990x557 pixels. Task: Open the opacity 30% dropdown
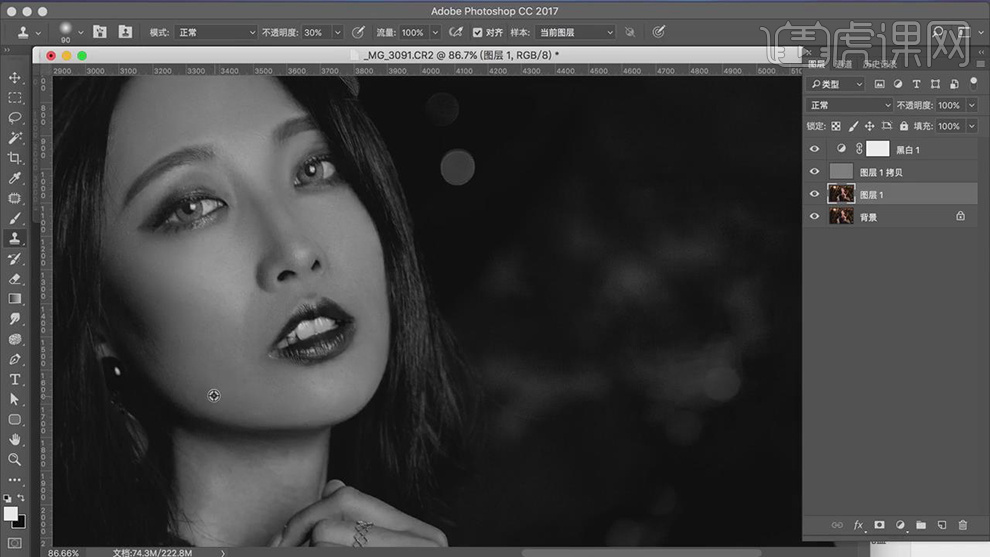337,32
